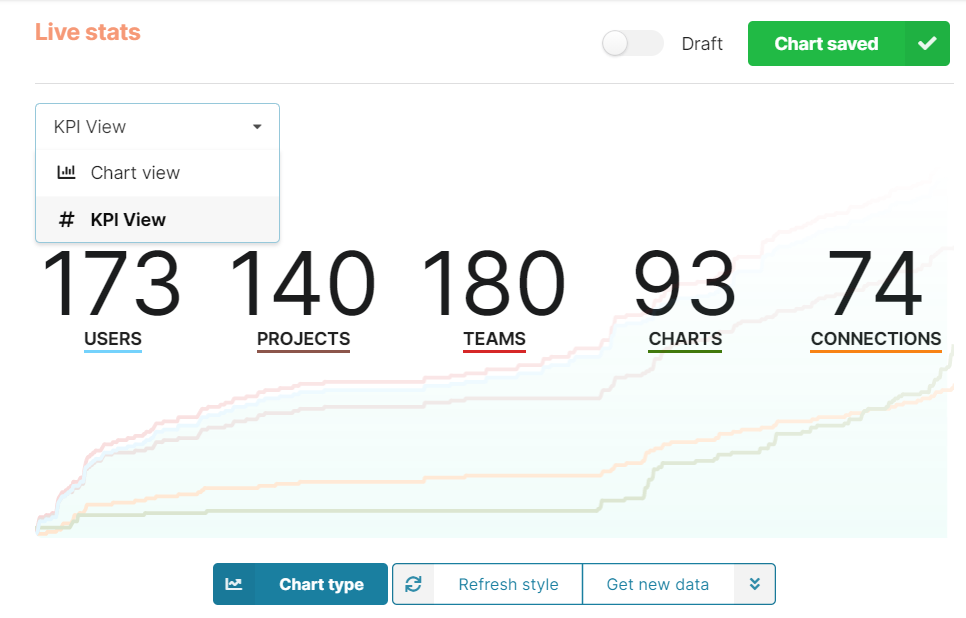Click the refresh arrows icon beside Refresh style
Viewport: 966px width, 618px height.
coord(413,584)
